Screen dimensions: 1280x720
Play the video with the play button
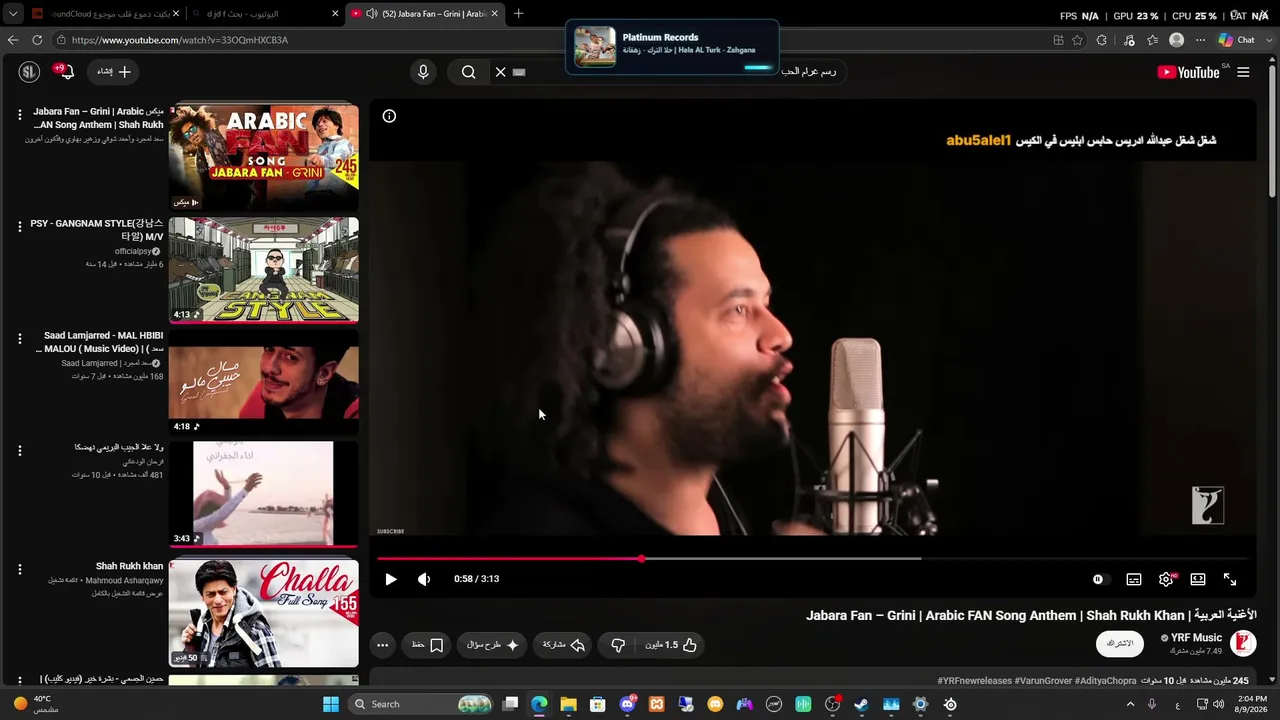coord(391,579)
